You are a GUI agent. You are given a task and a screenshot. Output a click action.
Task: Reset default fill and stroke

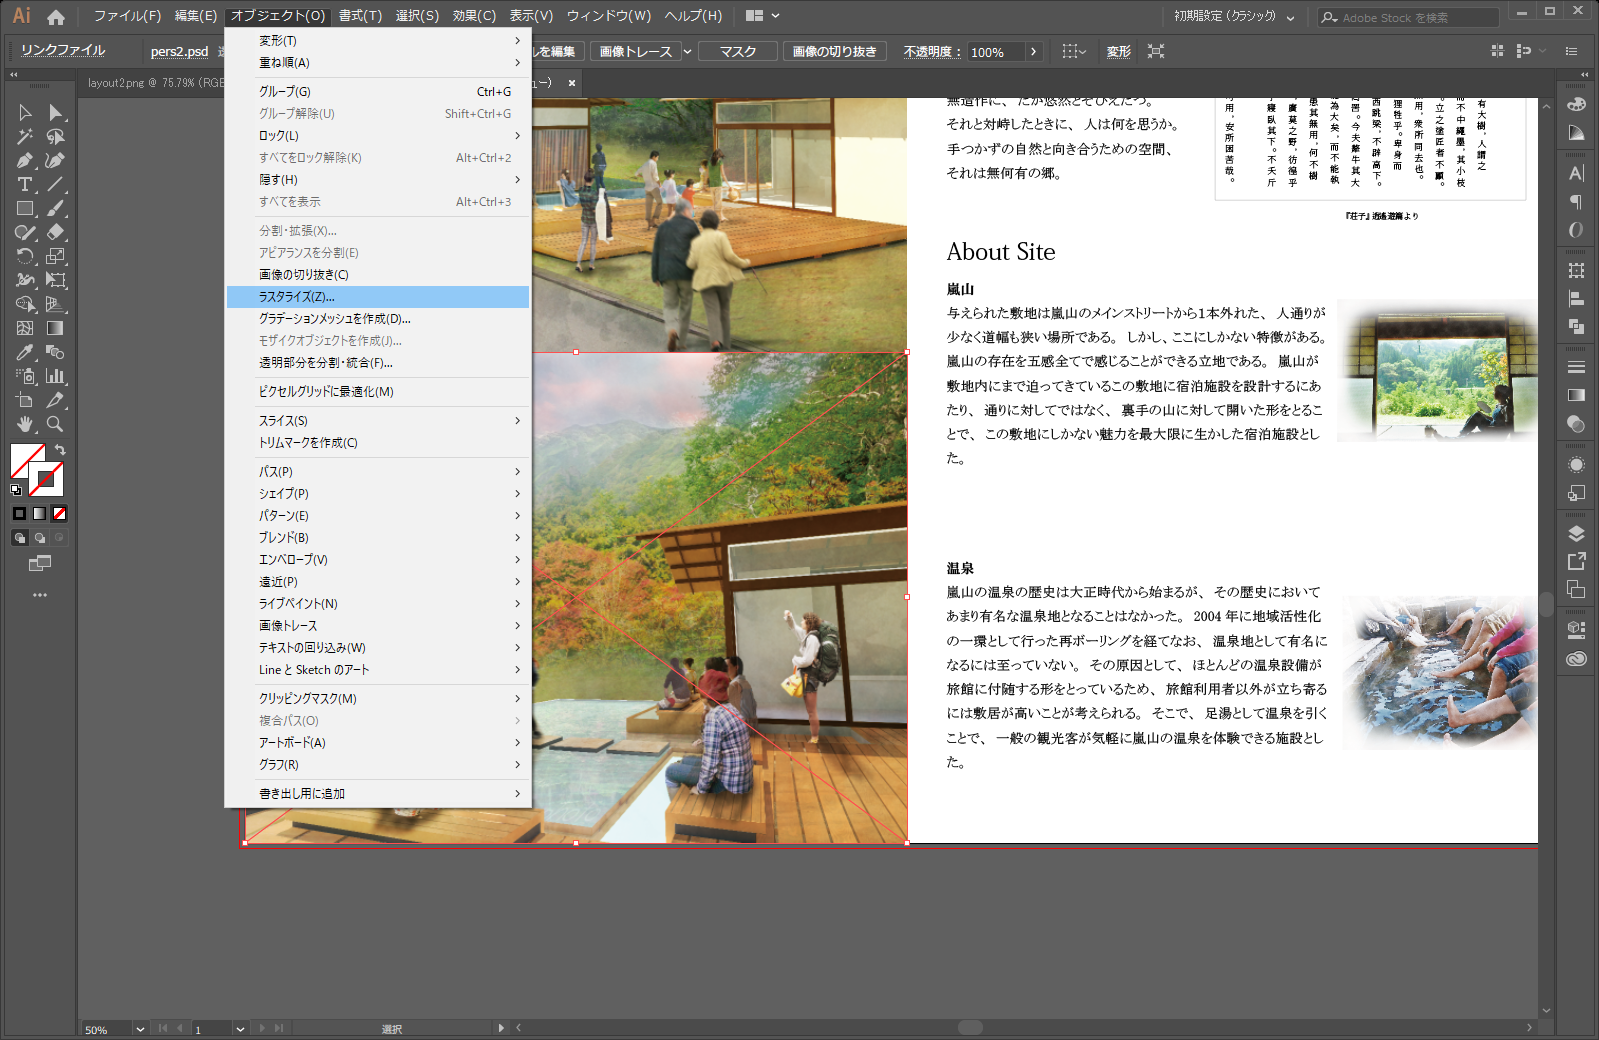(16, 490)
